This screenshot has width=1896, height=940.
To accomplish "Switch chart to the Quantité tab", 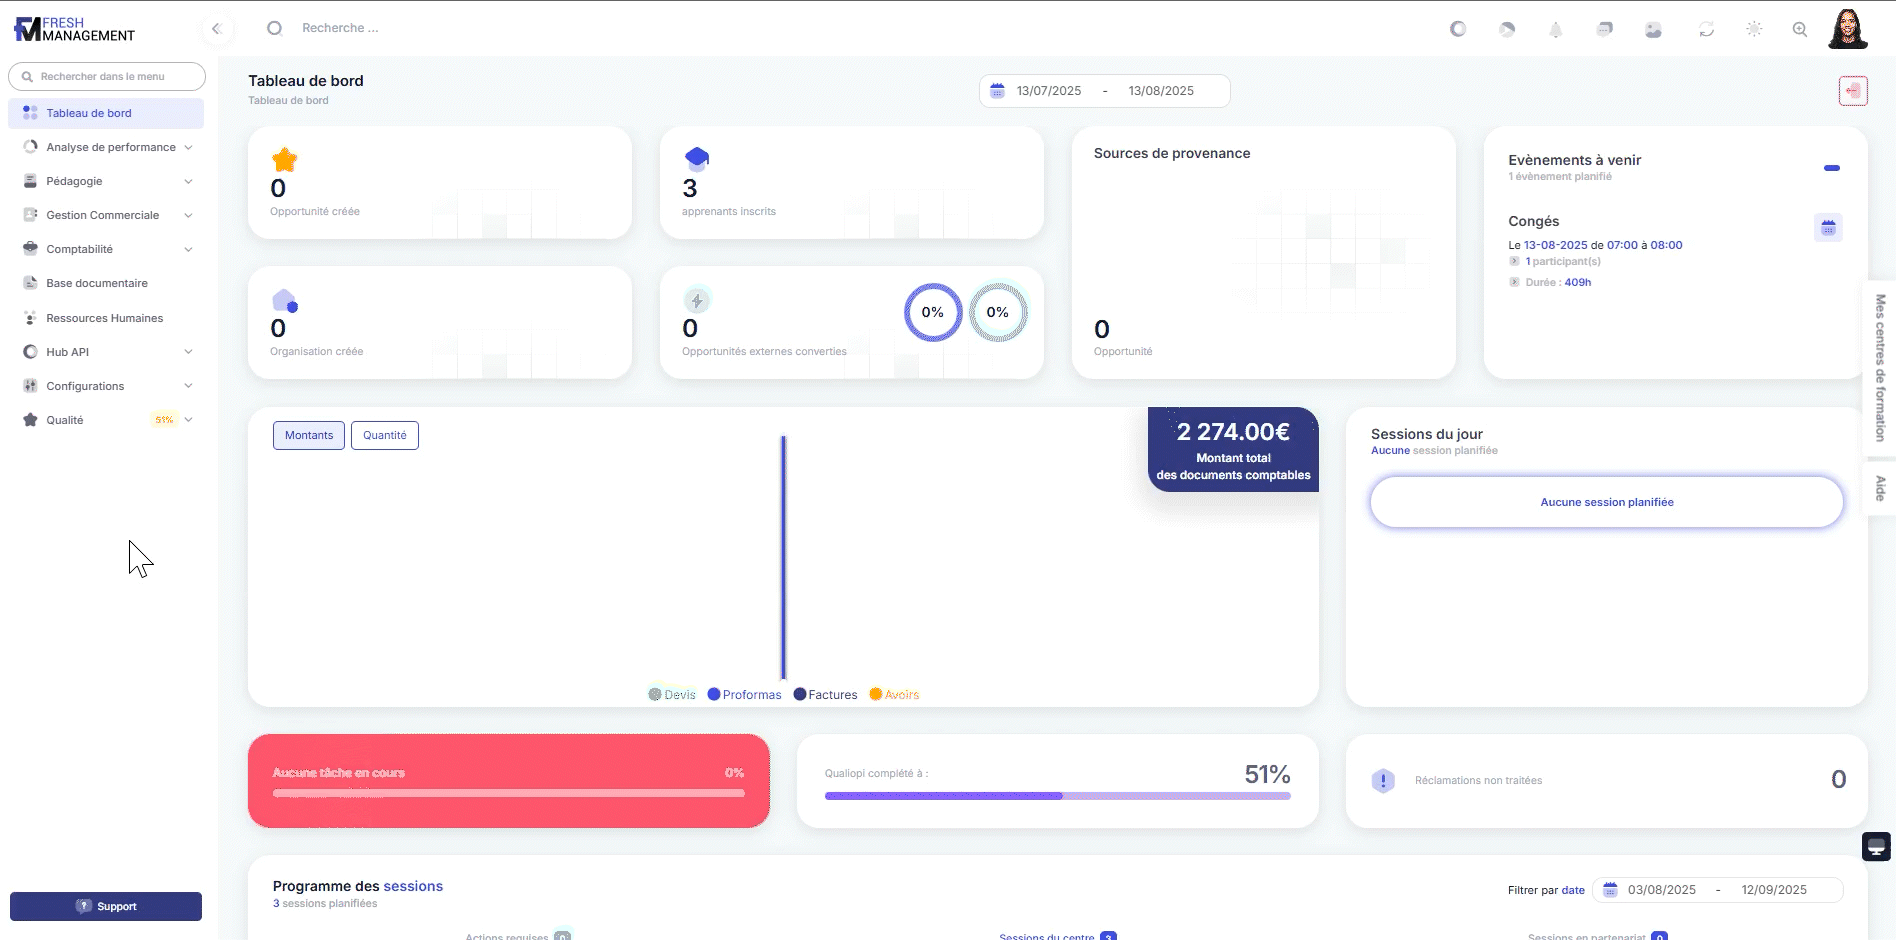I will [x=385, y=436].
